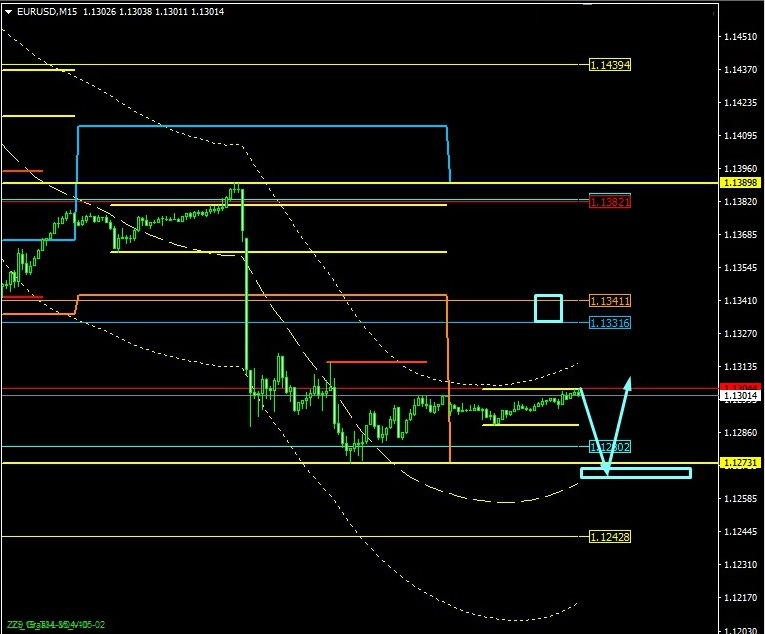Select the 1.12428 yellow price label
This screenshot has height=634, width=765.
coord(609,537)
